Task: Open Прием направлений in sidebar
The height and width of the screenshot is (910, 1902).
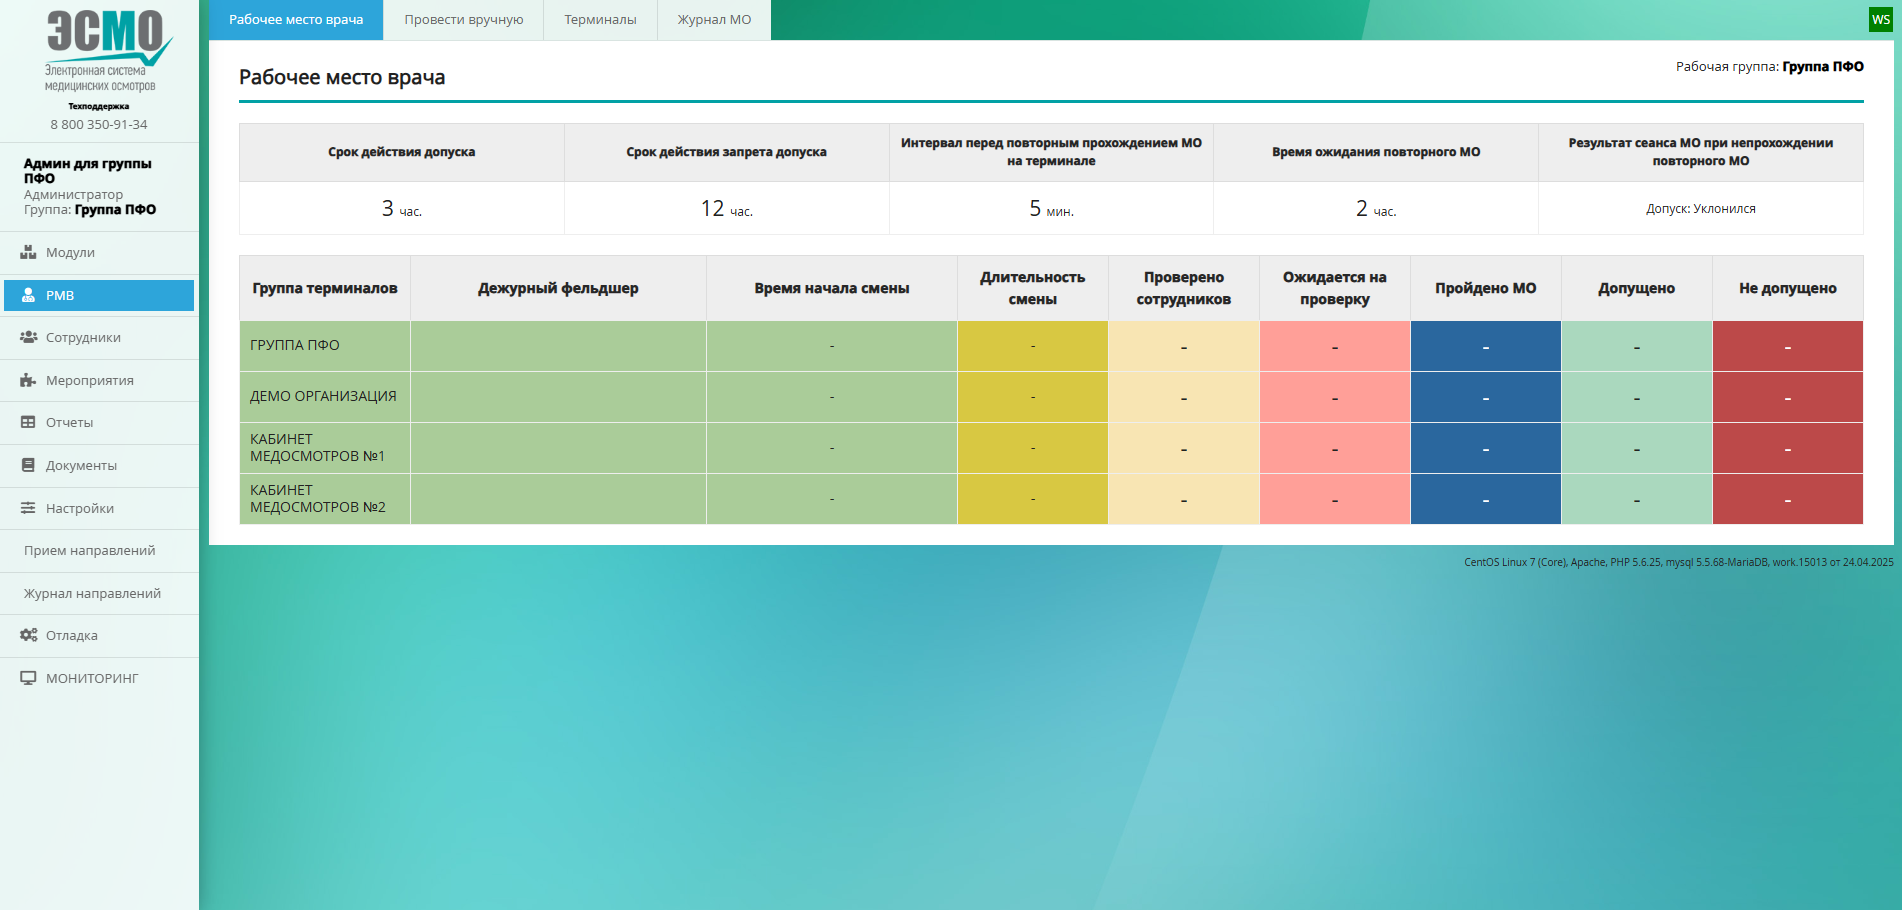Action: click(90, 551)
